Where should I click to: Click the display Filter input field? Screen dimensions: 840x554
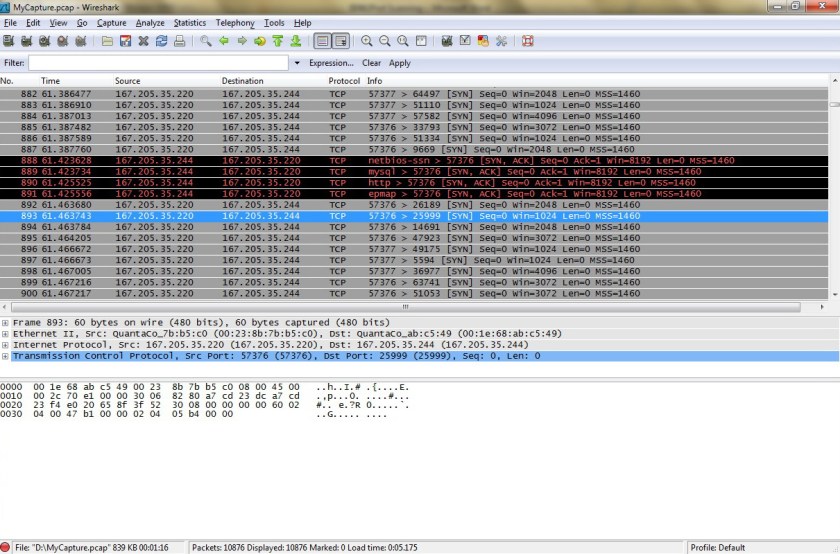pyautogui.click(x=158, y=63)
